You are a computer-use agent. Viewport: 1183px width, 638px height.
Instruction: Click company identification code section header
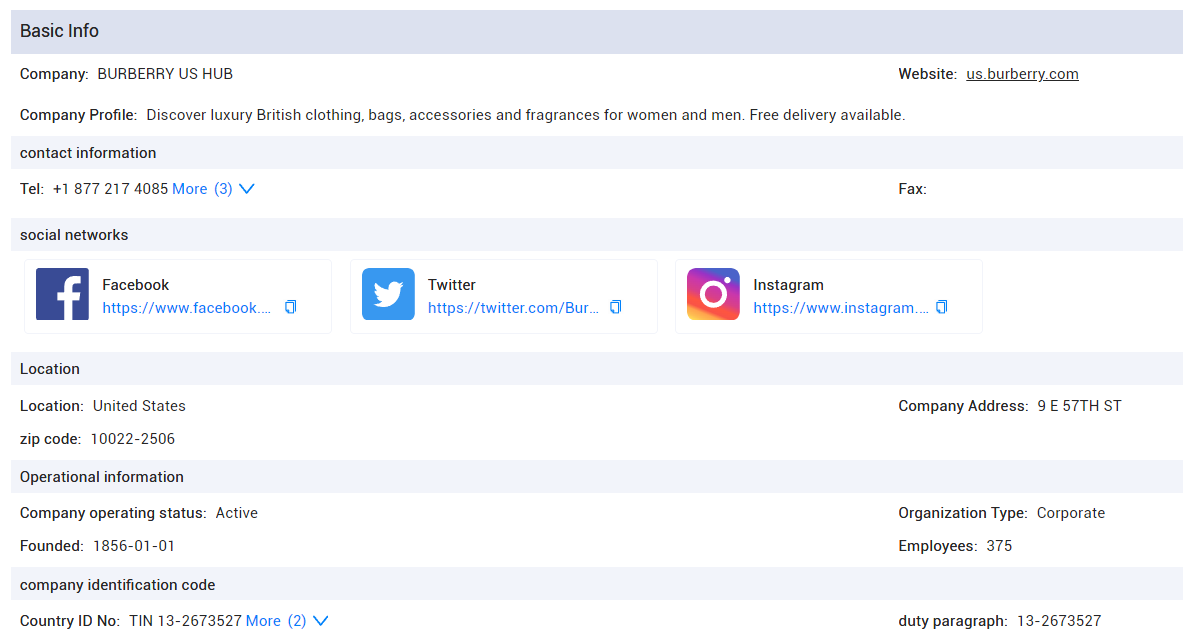597,584
